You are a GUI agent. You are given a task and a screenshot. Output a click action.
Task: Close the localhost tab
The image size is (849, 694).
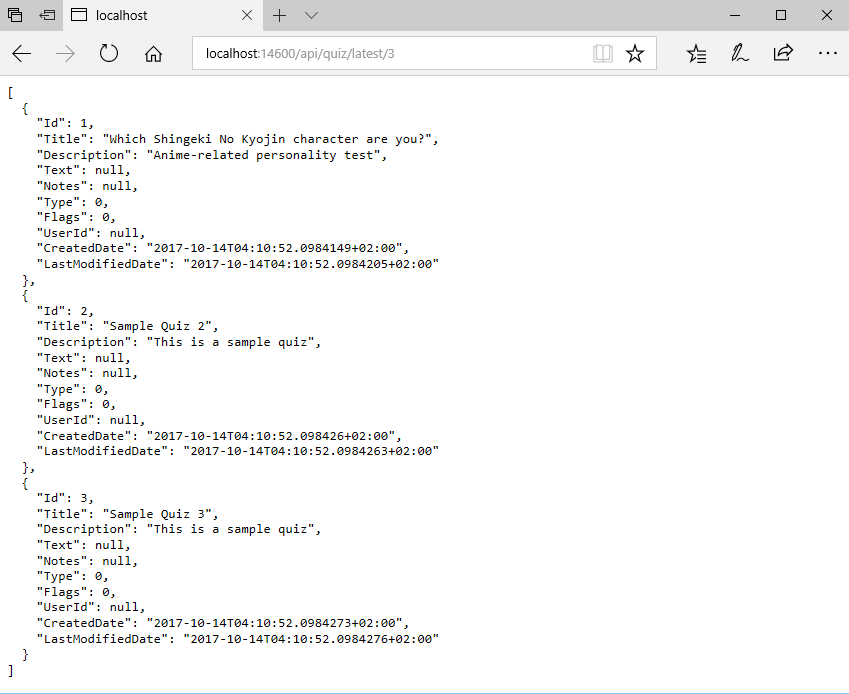(247, 15)
